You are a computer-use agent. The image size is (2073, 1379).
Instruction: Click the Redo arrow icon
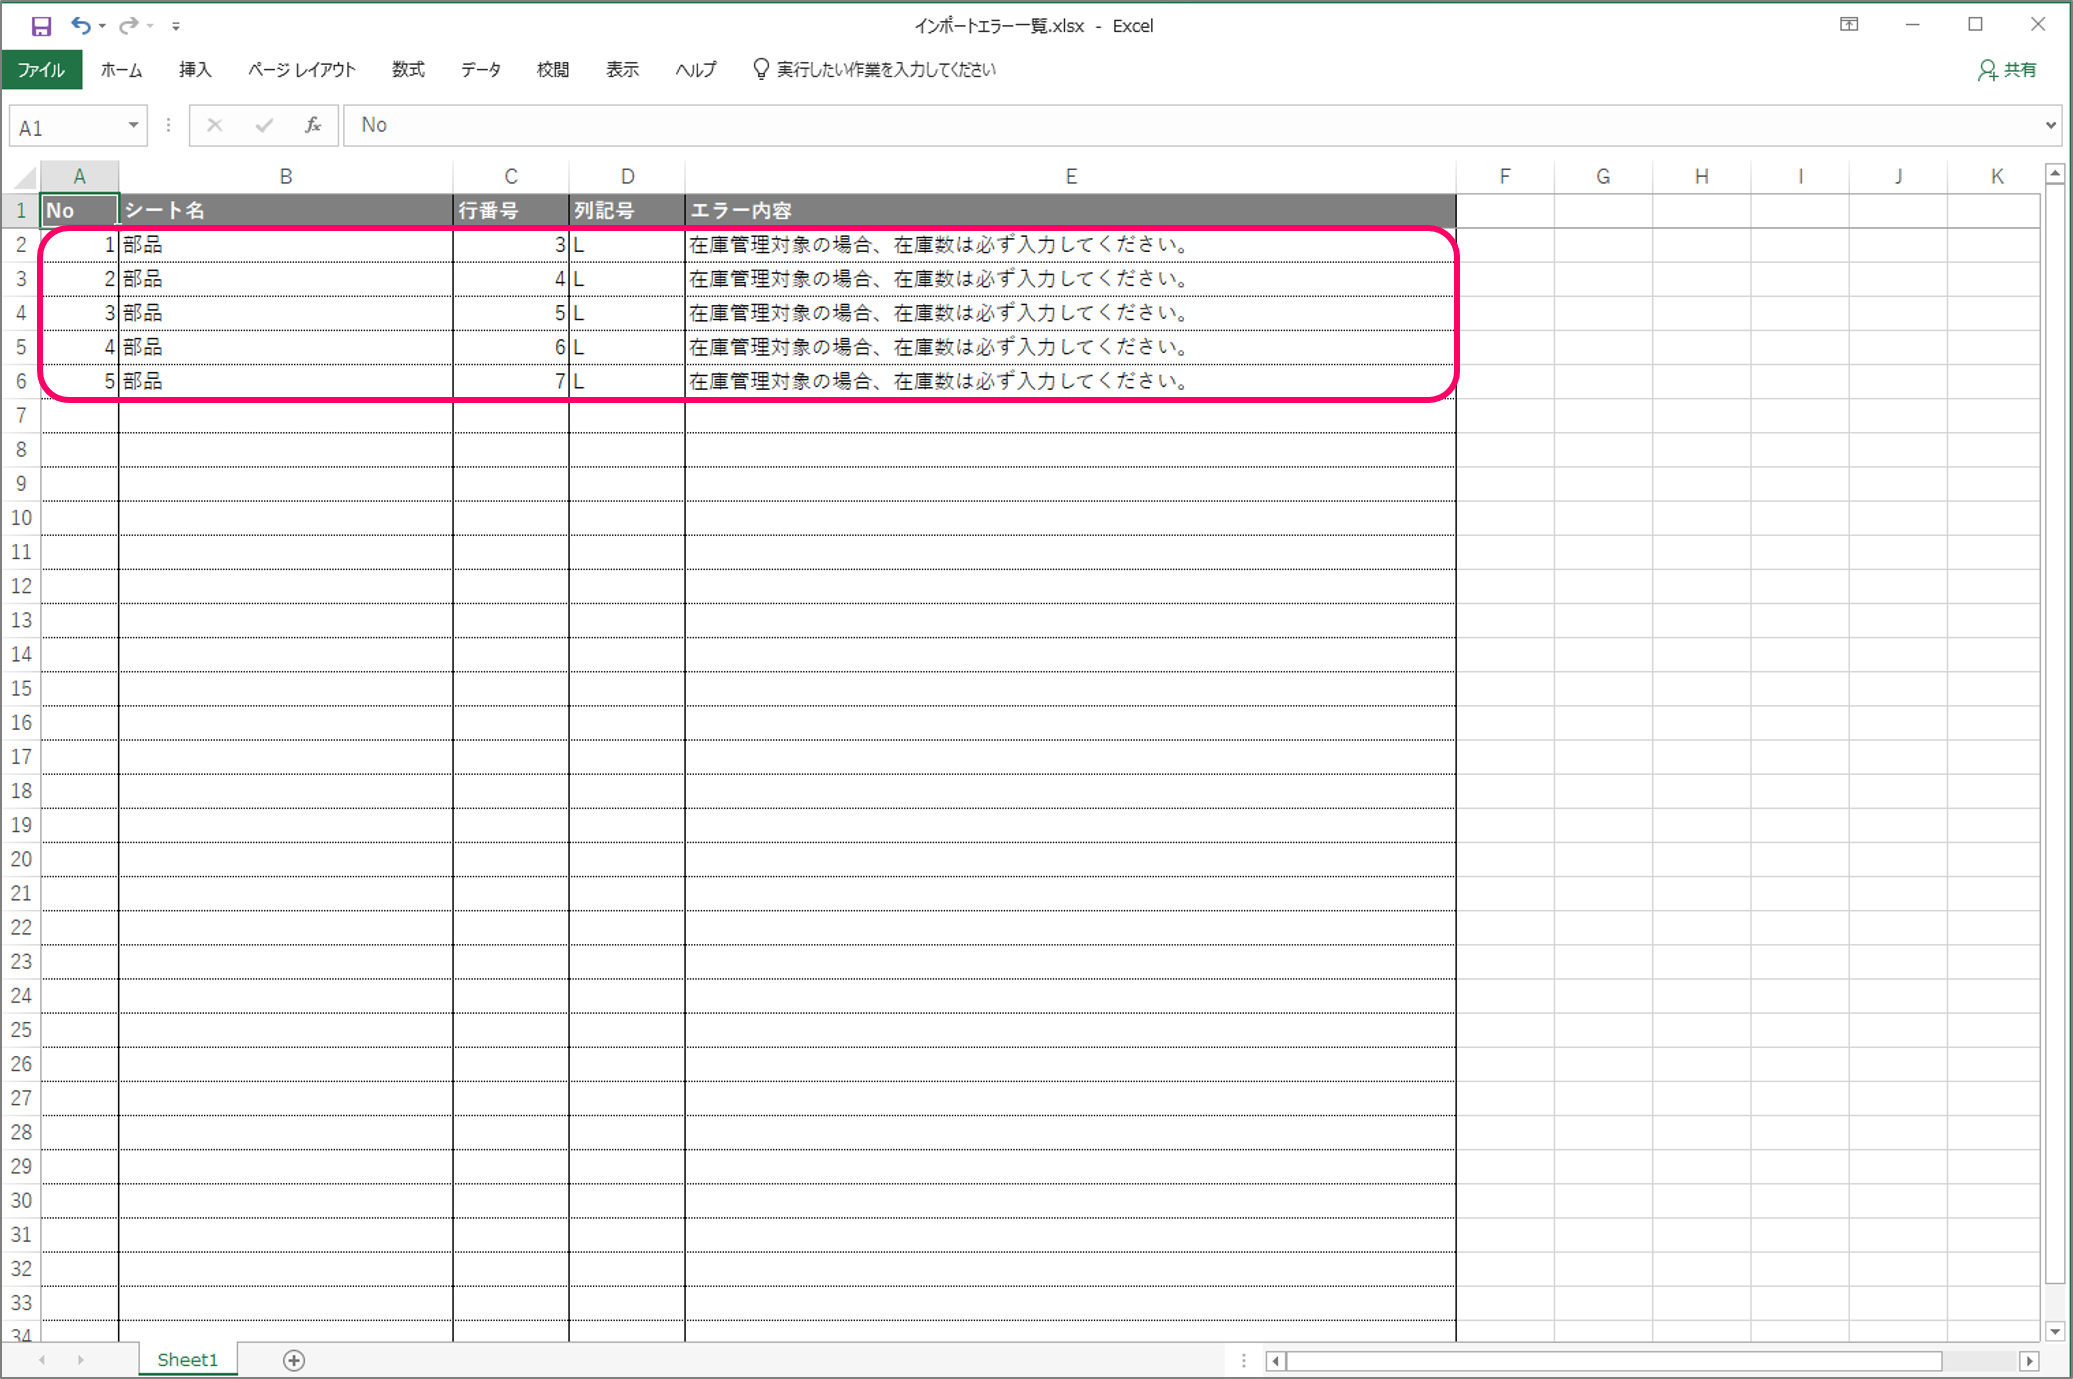[x=128, y=26]
